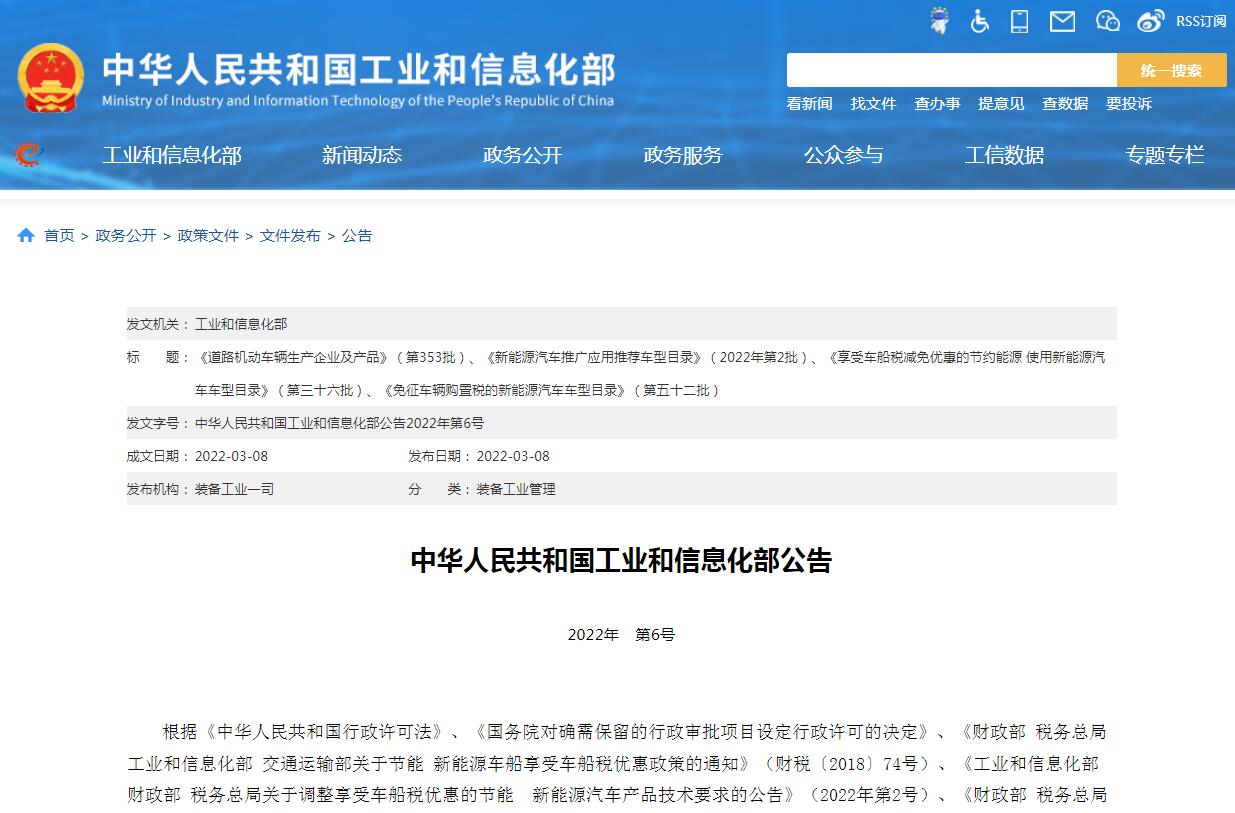Open 工业和信息化部 navigation menu

click(172, 155)
